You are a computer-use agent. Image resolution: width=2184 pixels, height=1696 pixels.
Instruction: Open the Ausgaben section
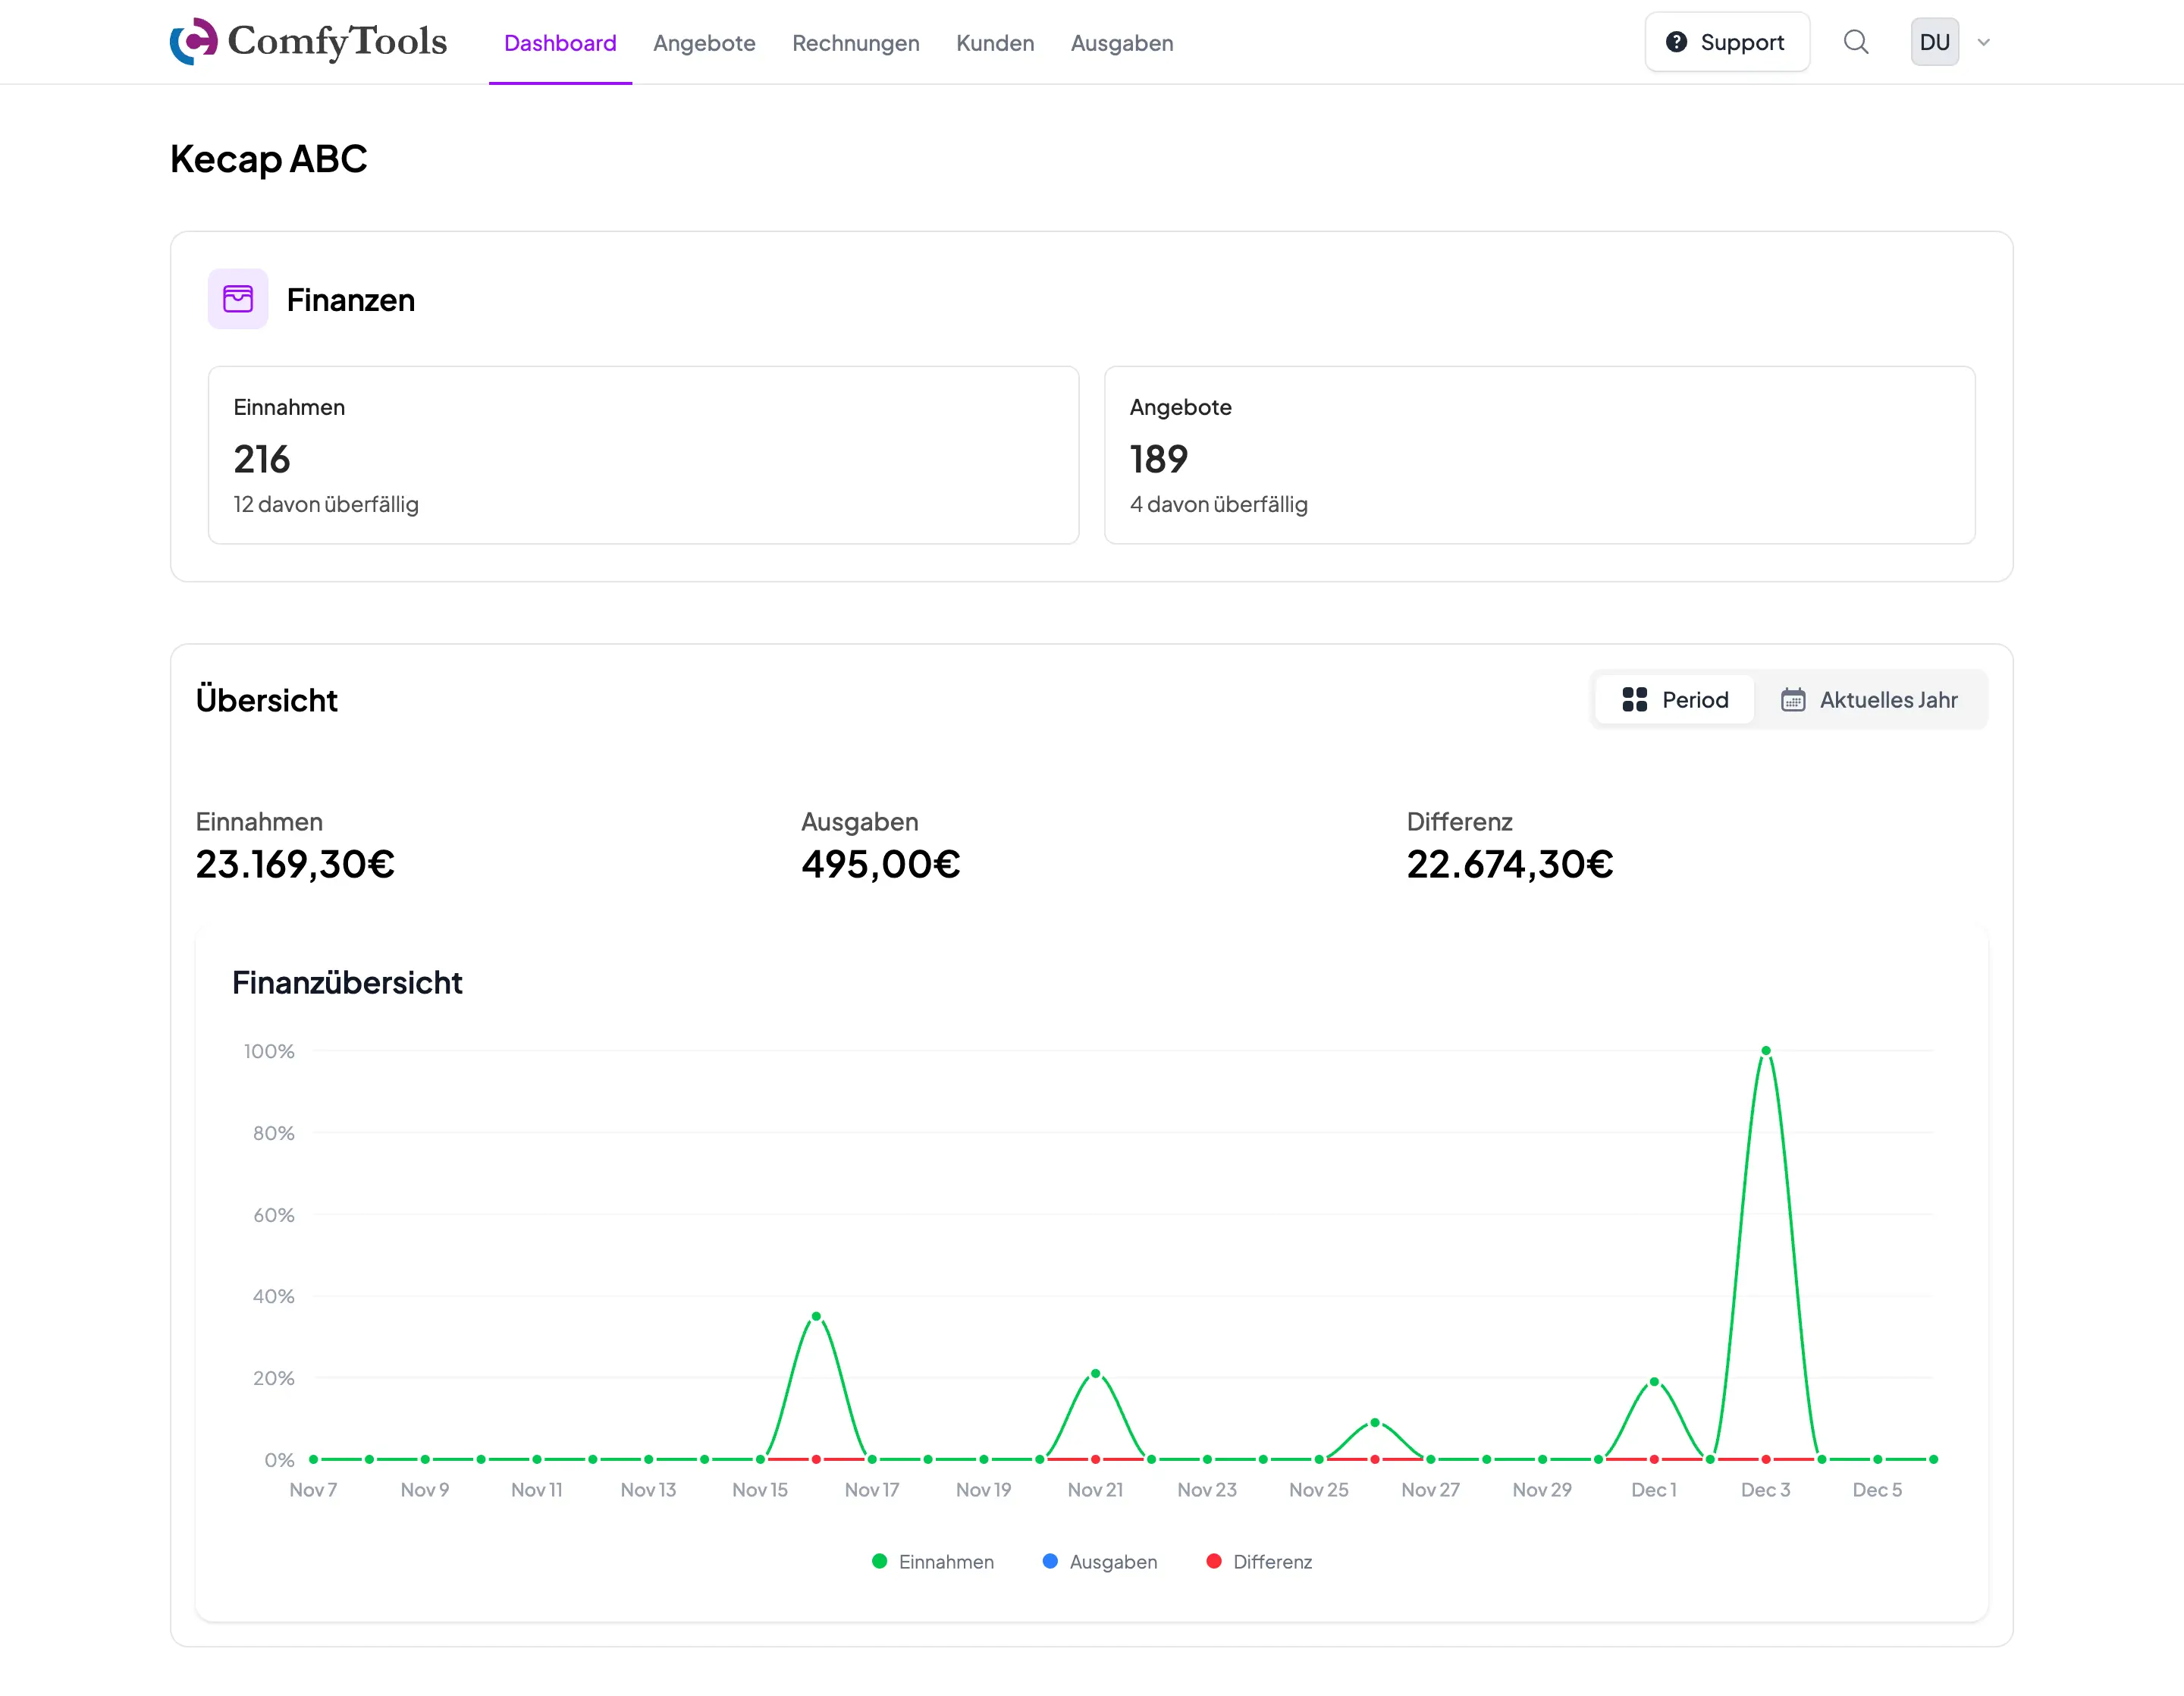[1122, 43]
